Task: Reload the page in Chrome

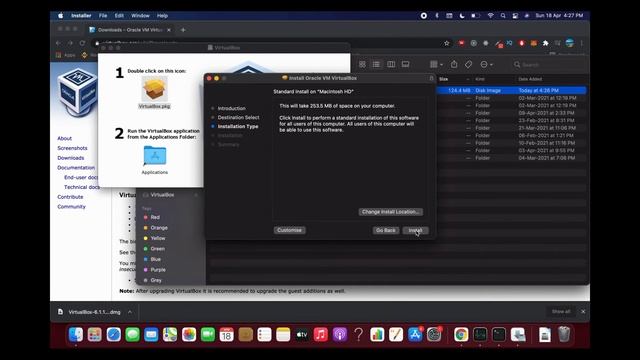Action: pyautogui.click(x=82, y=43)
